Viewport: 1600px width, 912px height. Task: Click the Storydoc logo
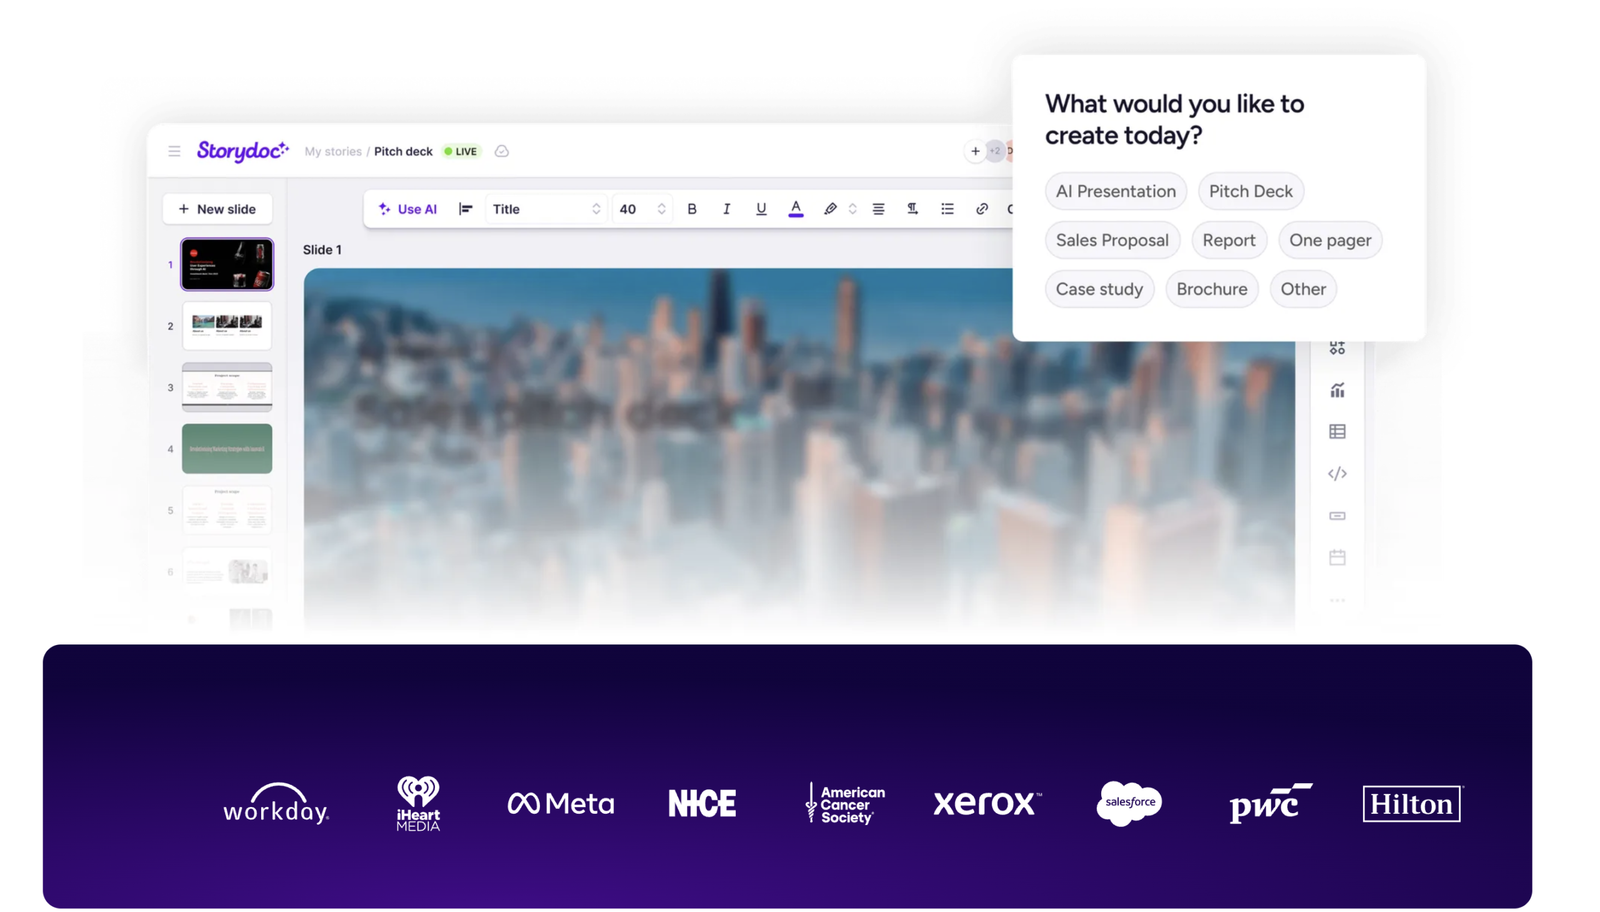tap(243, 151)
